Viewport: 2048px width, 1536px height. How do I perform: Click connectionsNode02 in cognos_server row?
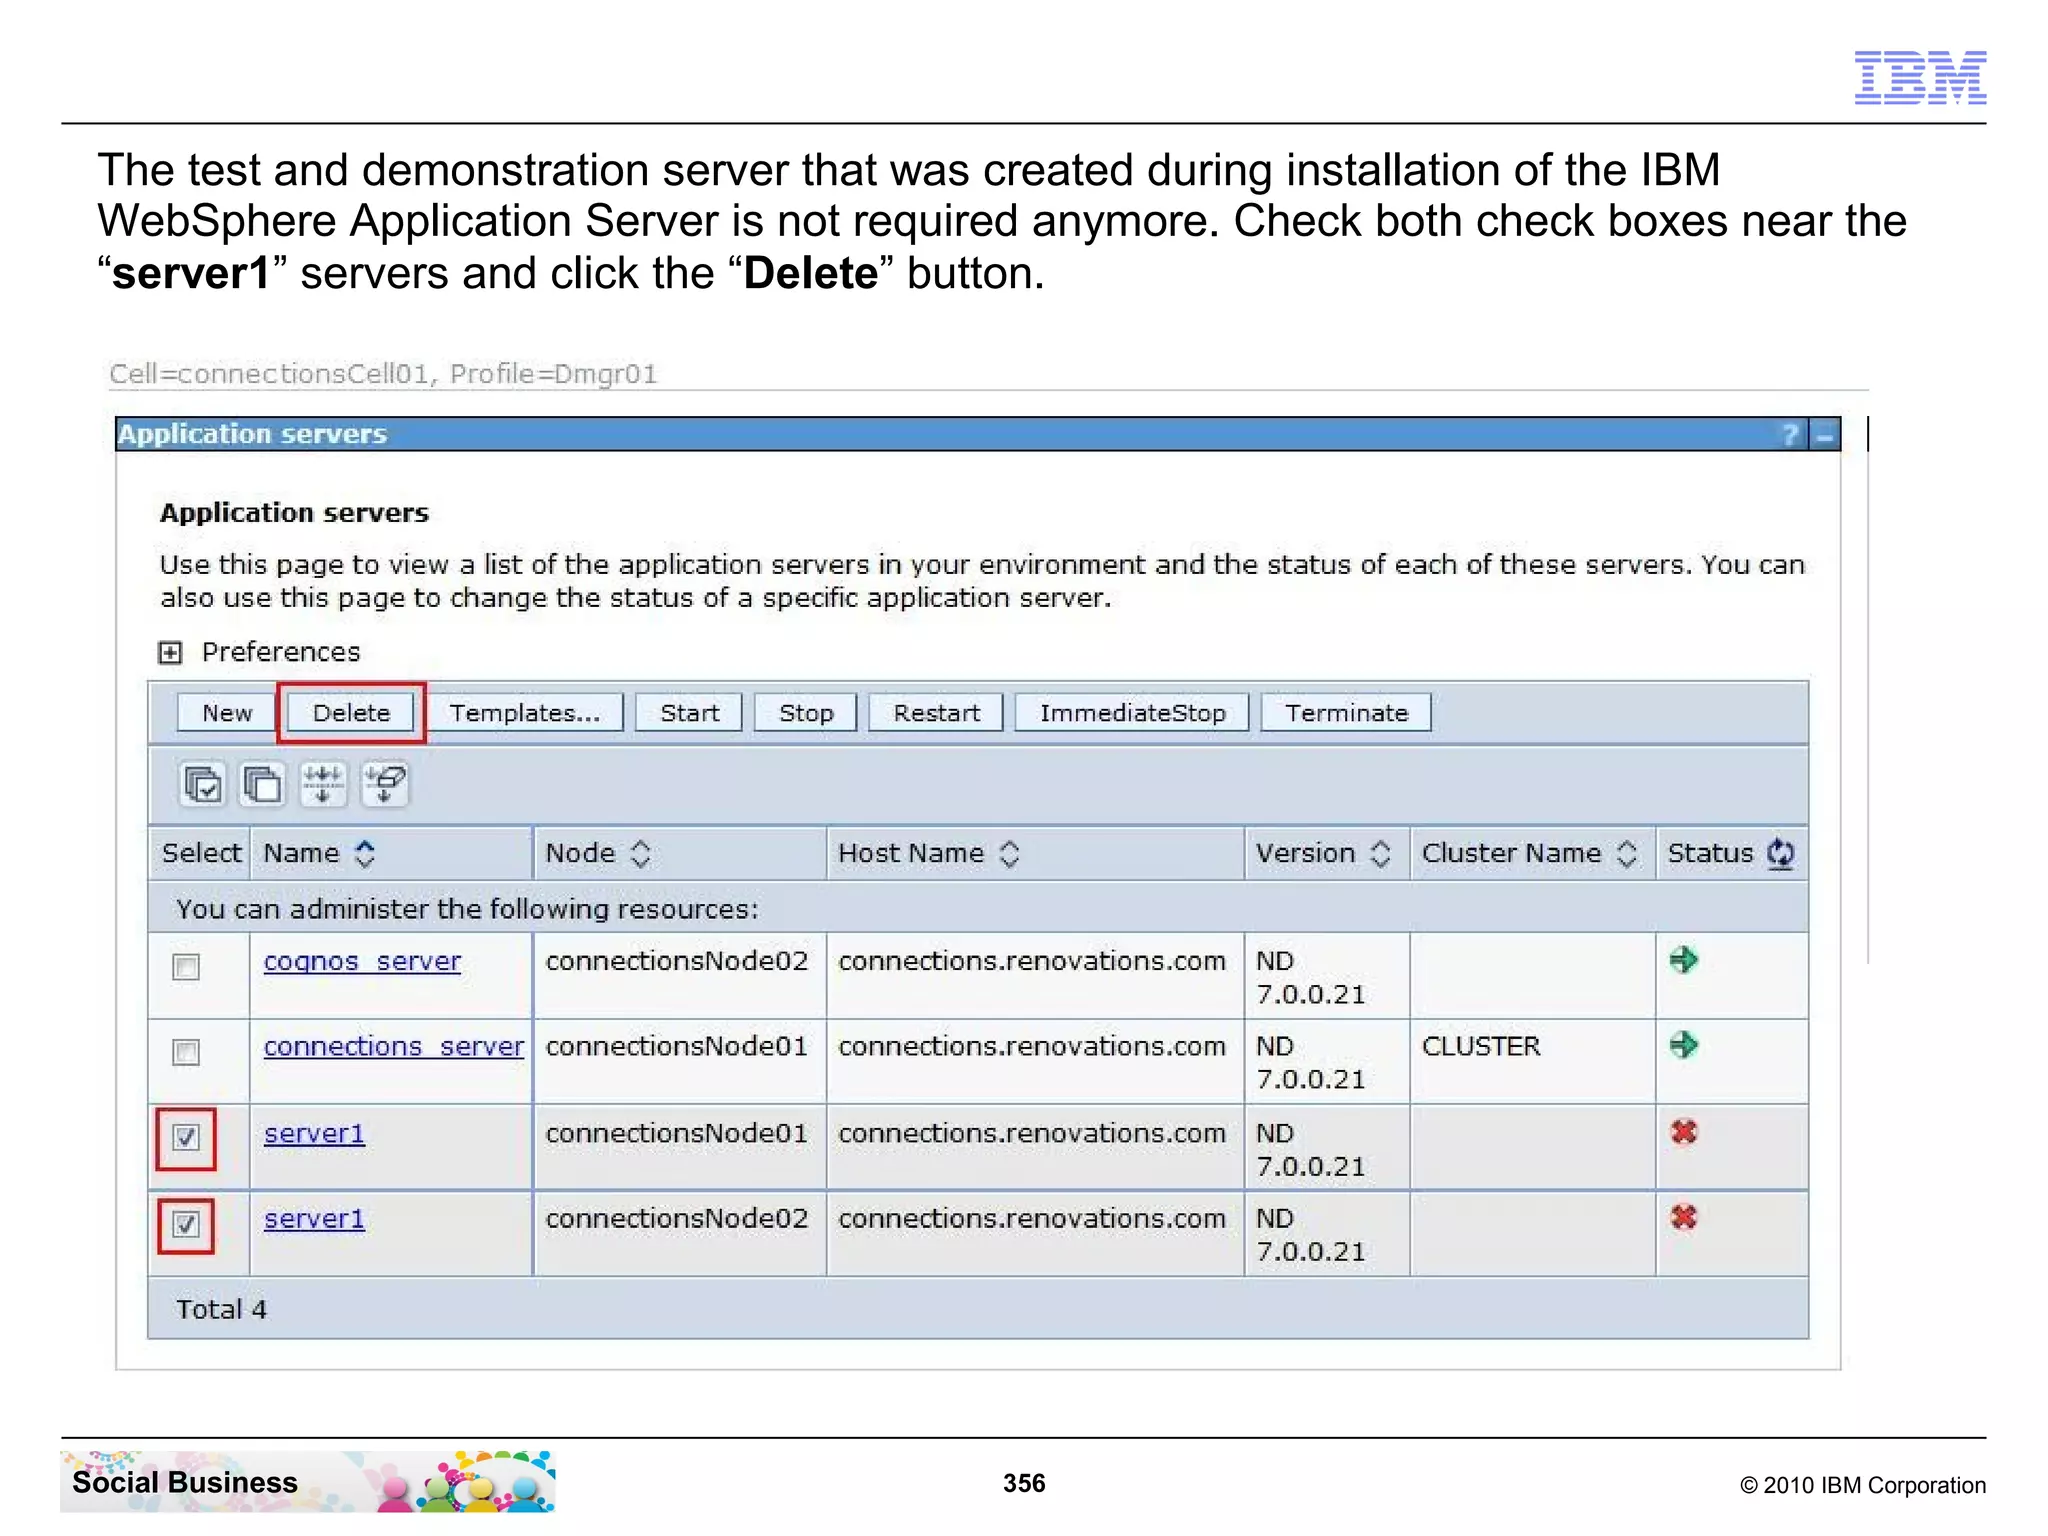pyautogui.click(x=676, y=961)
